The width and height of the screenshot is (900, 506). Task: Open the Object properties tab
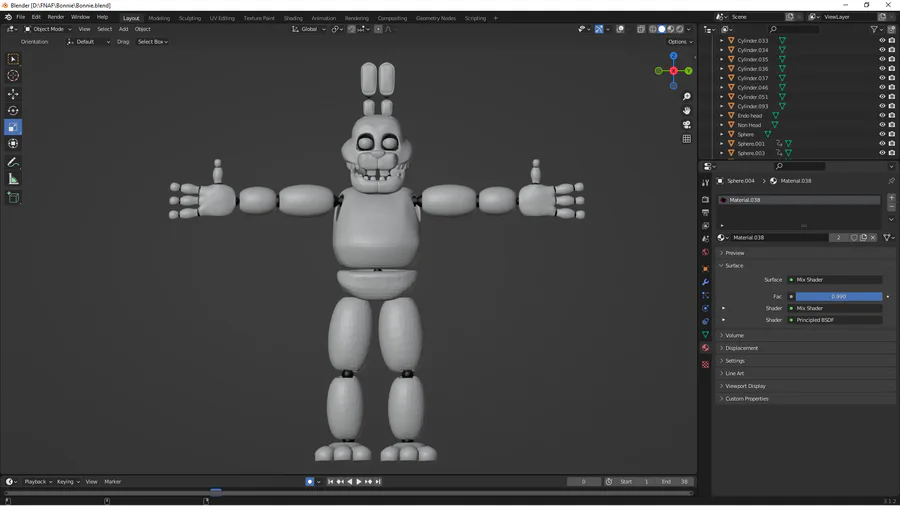tap(705, 268)
